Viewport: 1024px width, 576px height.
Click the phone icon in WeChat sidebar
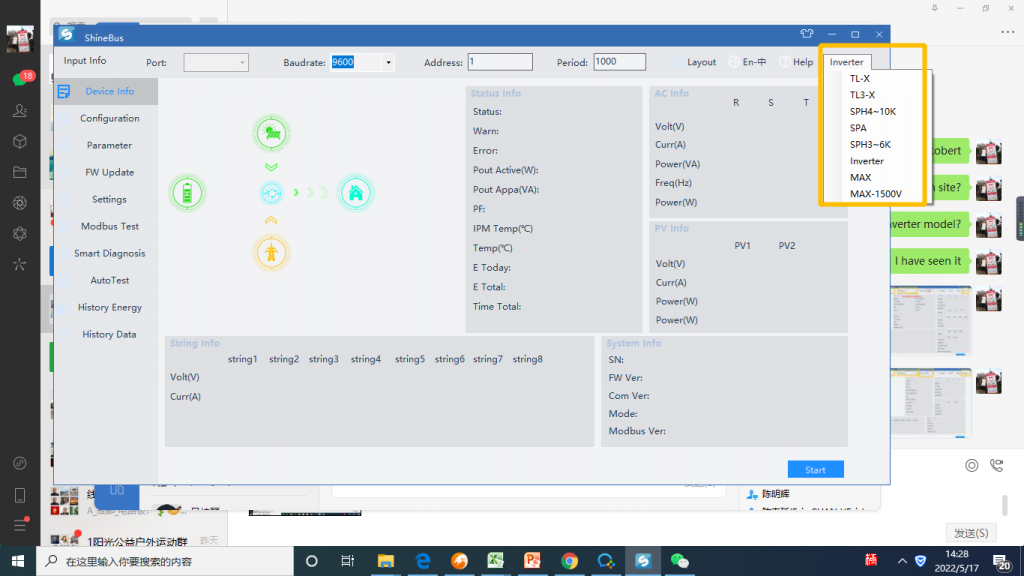tap(20, 496)
